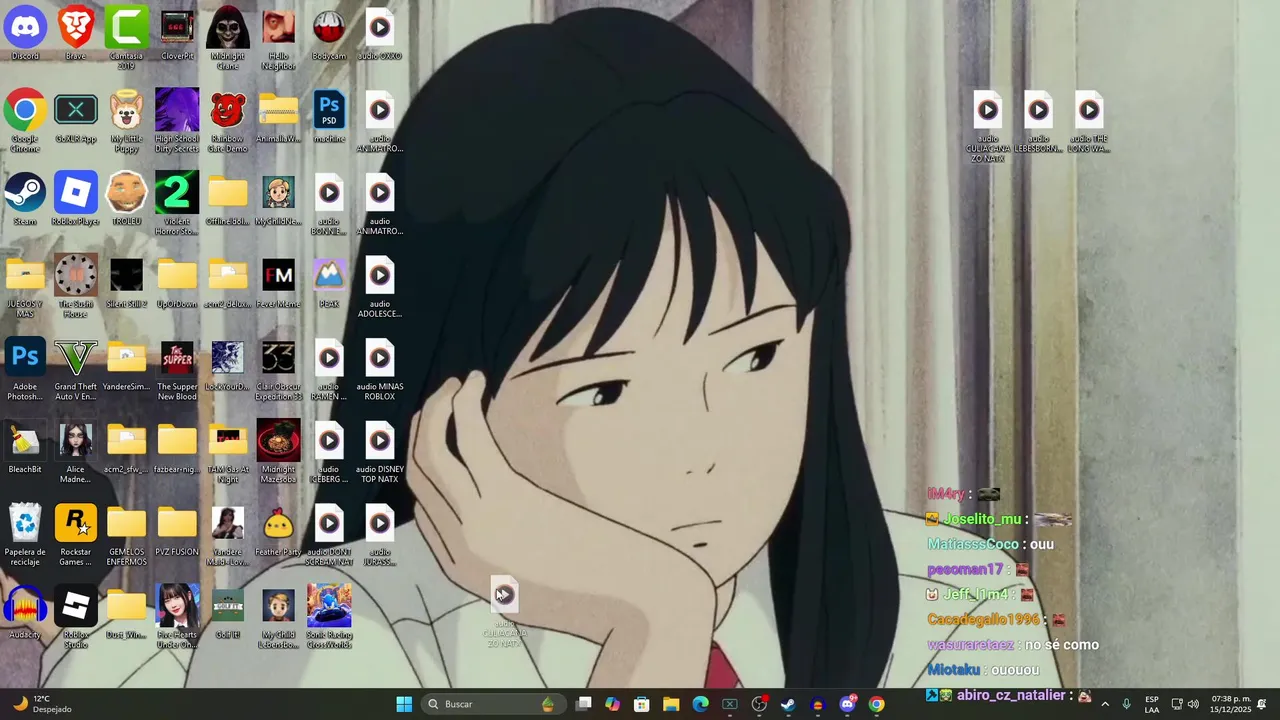Open Task View on taskbar
Viewport: 1280px width, 720px height.
tap(584, 704)
